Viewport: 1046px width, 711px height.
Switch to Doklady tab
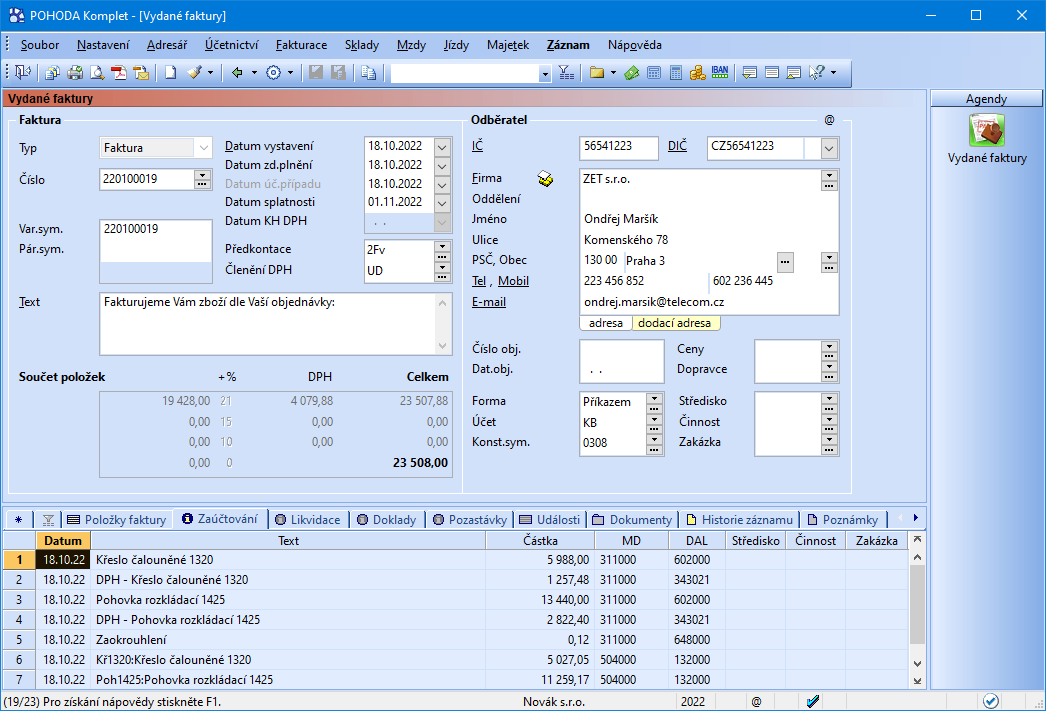point(386,520)
